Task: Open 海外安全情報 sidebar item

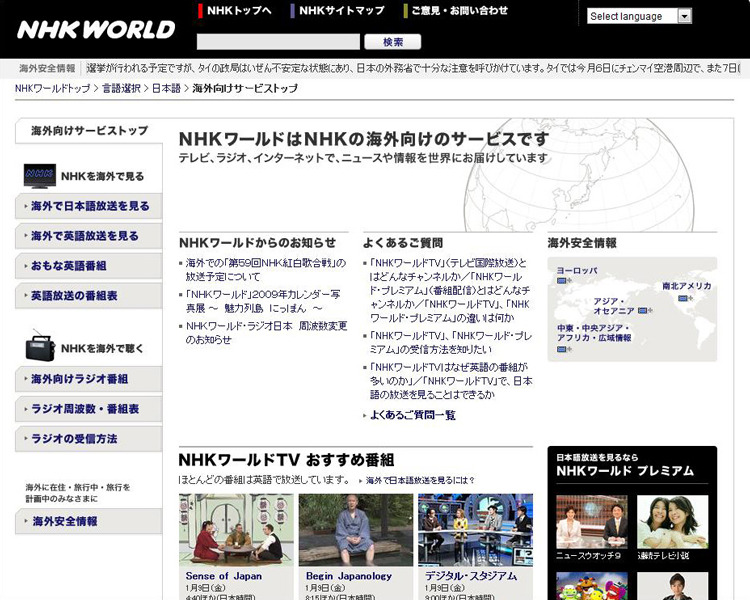Action: pyautogui.click(x=89, y=521)
